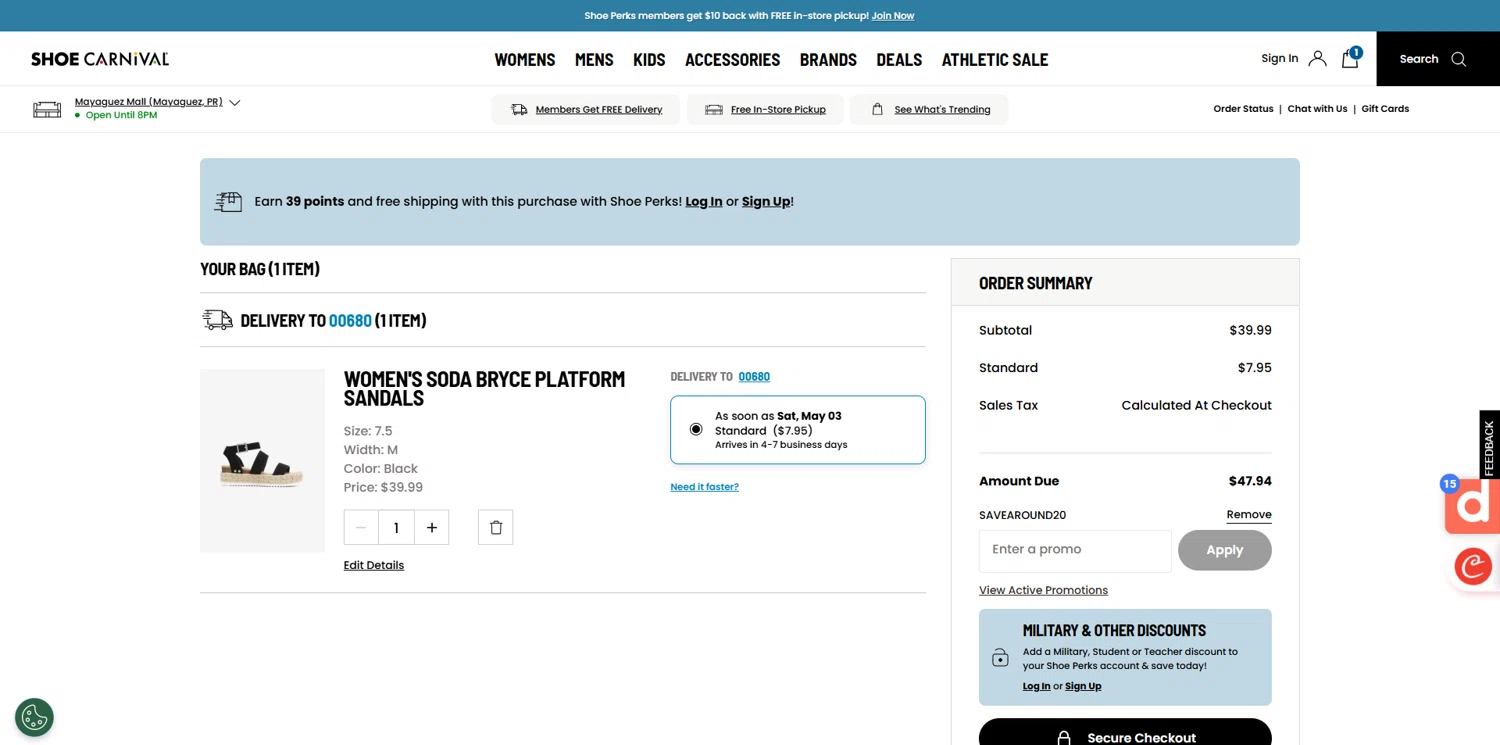Click the store location icon
The width and height of the screenshot is (1500, 745).
point(47,109)
